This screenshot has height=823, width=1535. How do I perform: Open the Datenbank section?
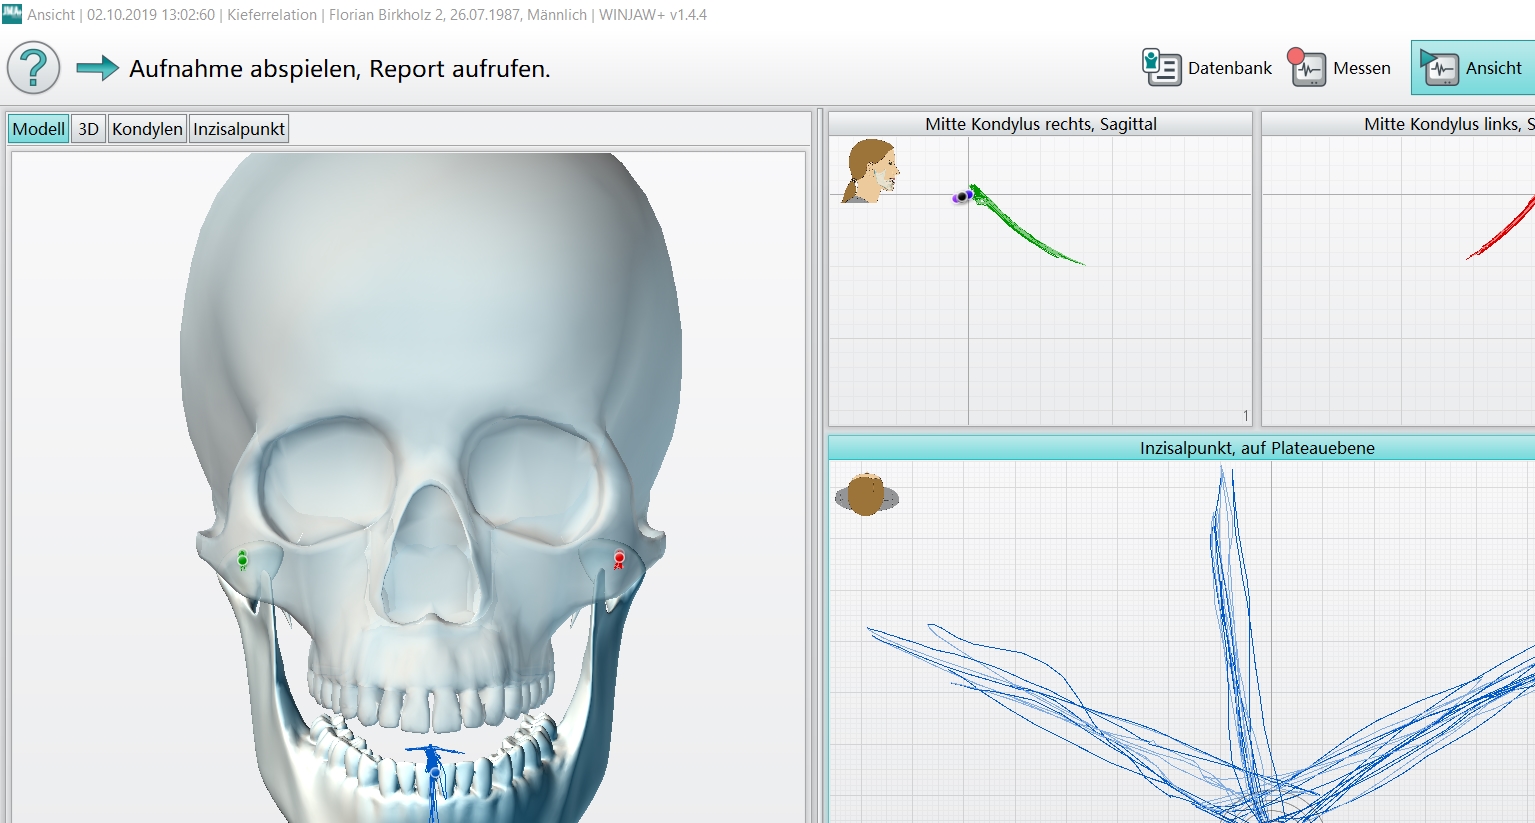[x=1207, y=68]
